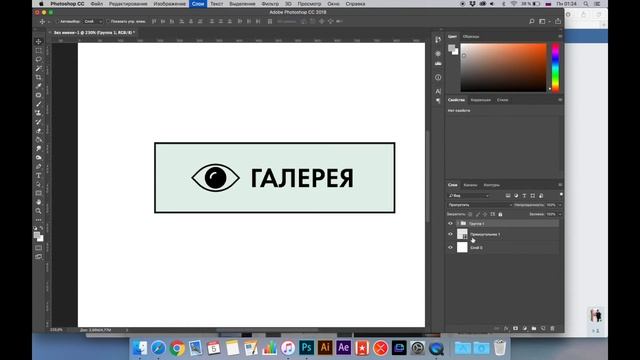Click the toolbox foreground color swatch
Screen dimensions: 640x360
point(37,235)
